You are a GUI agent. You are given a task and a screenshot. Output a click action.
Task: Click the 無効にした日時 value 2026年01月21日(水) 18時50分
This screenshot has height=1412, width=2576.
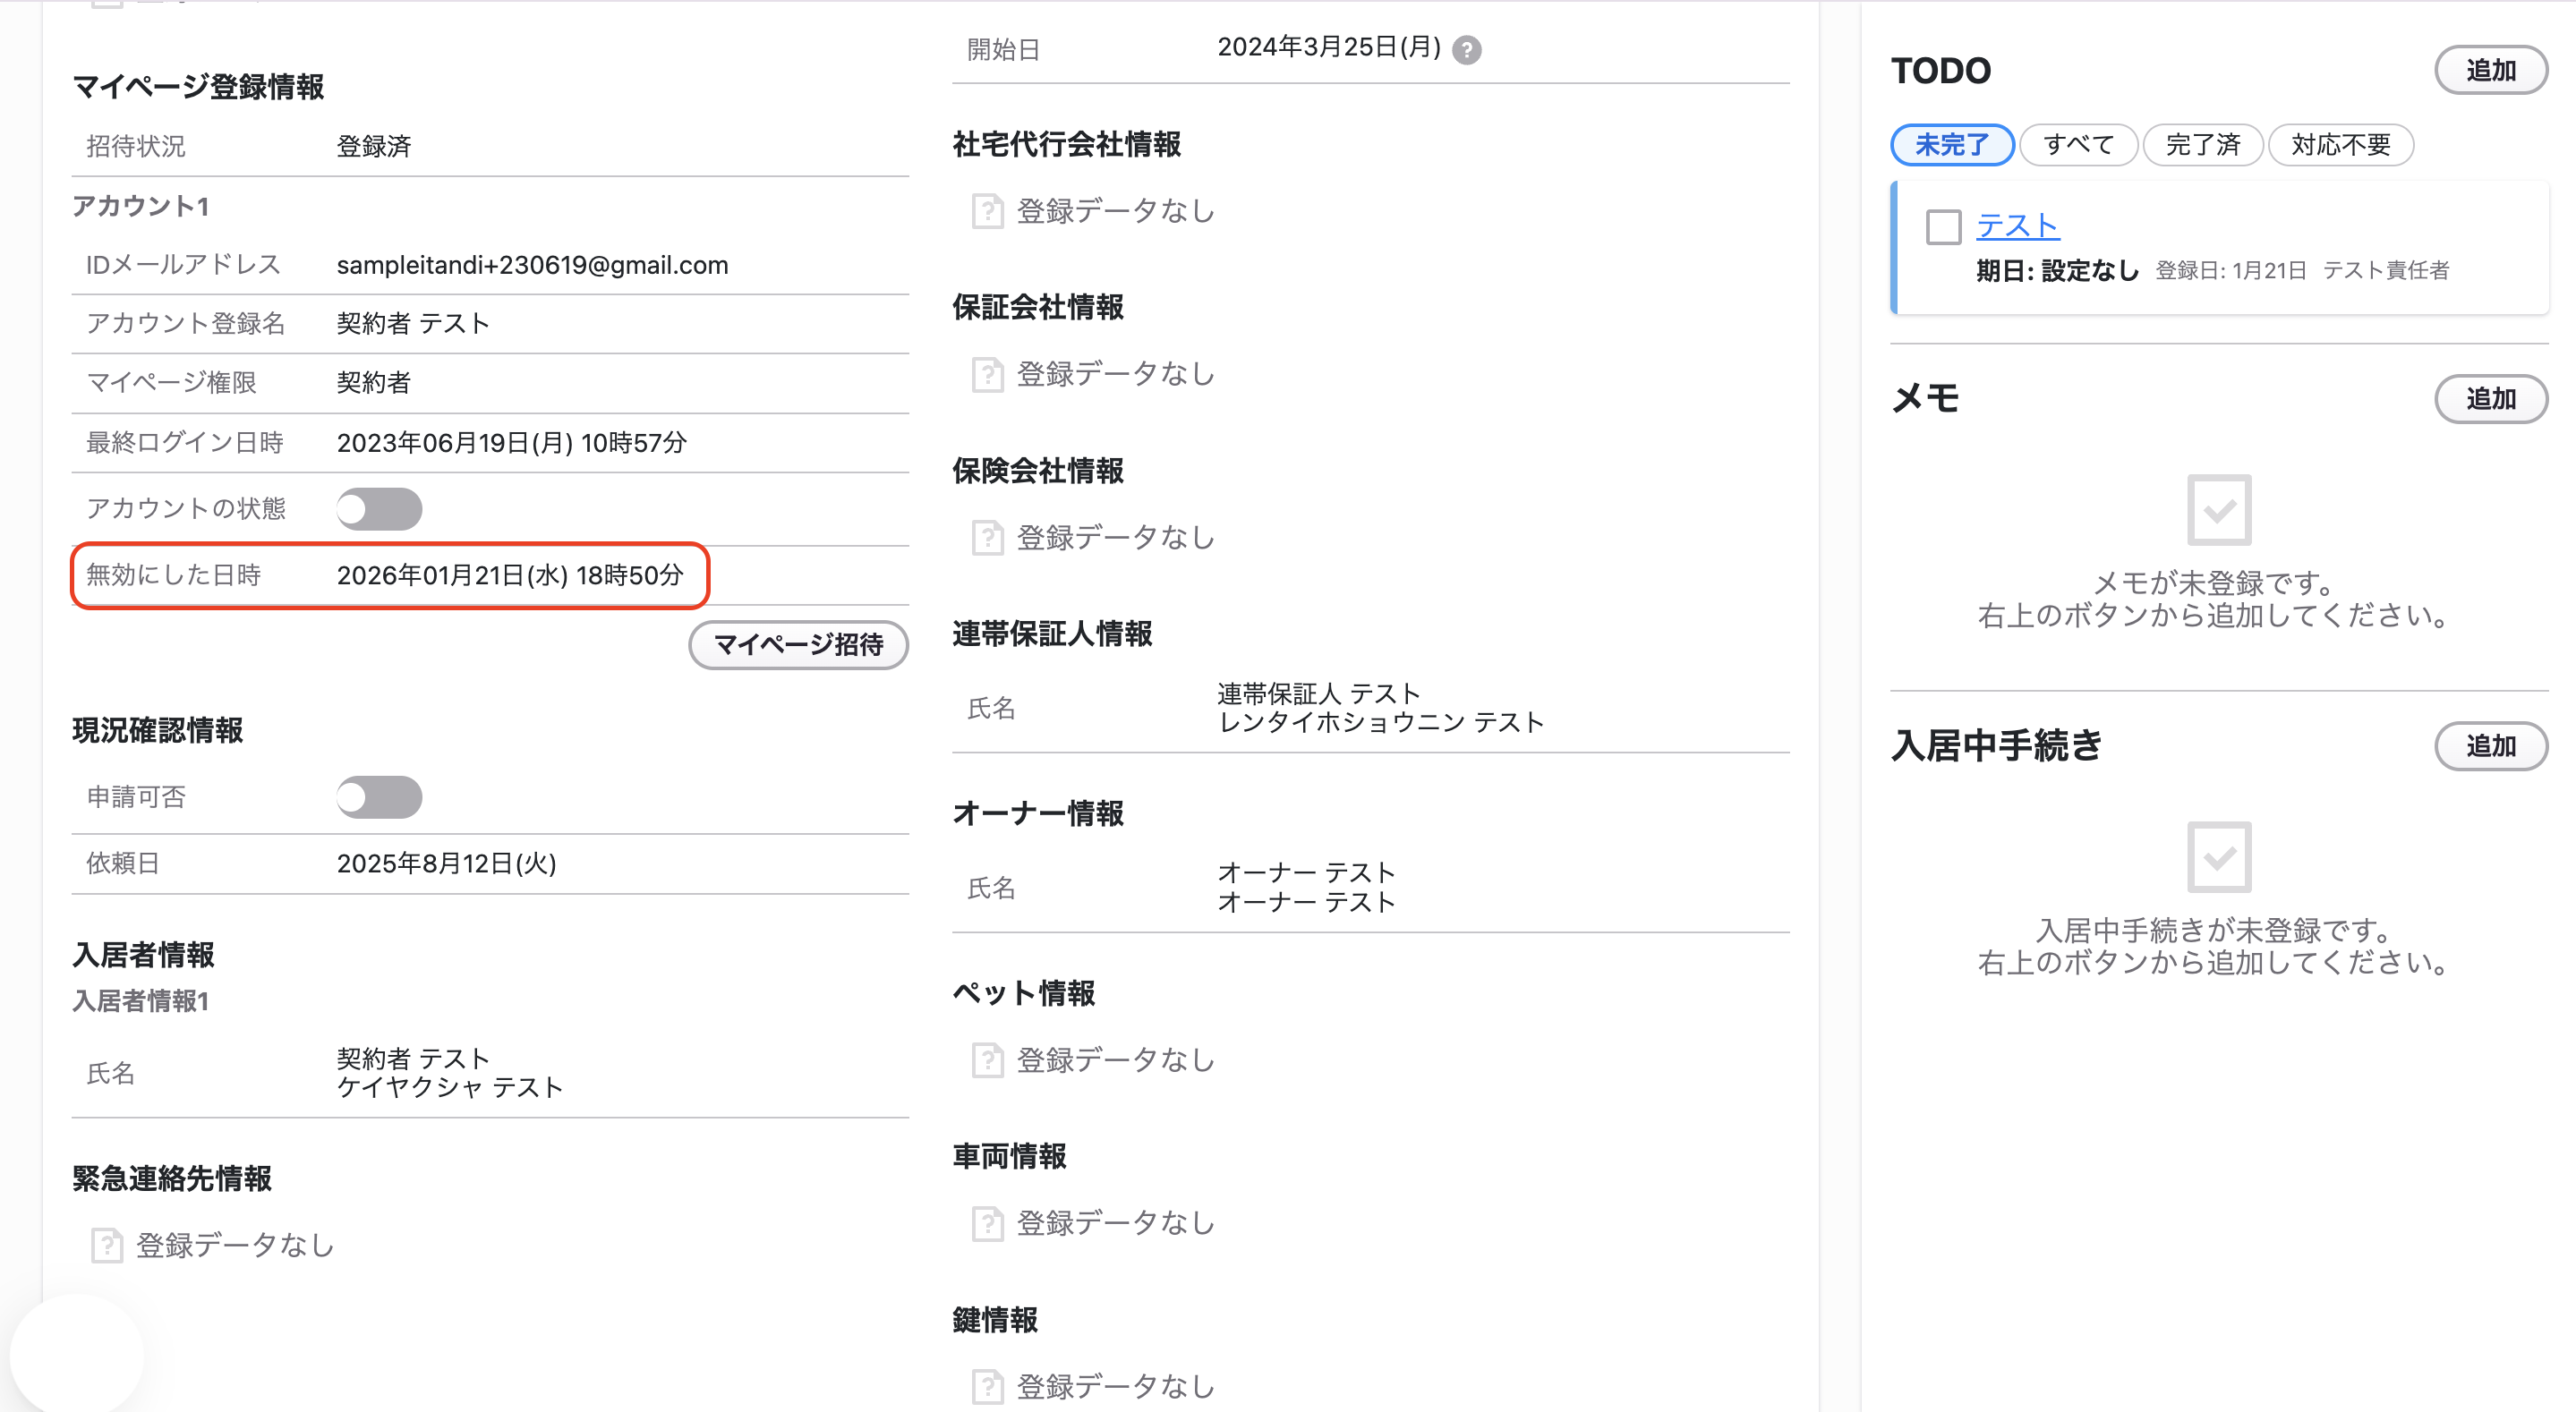pyautogui.click(x=510, y=575)
